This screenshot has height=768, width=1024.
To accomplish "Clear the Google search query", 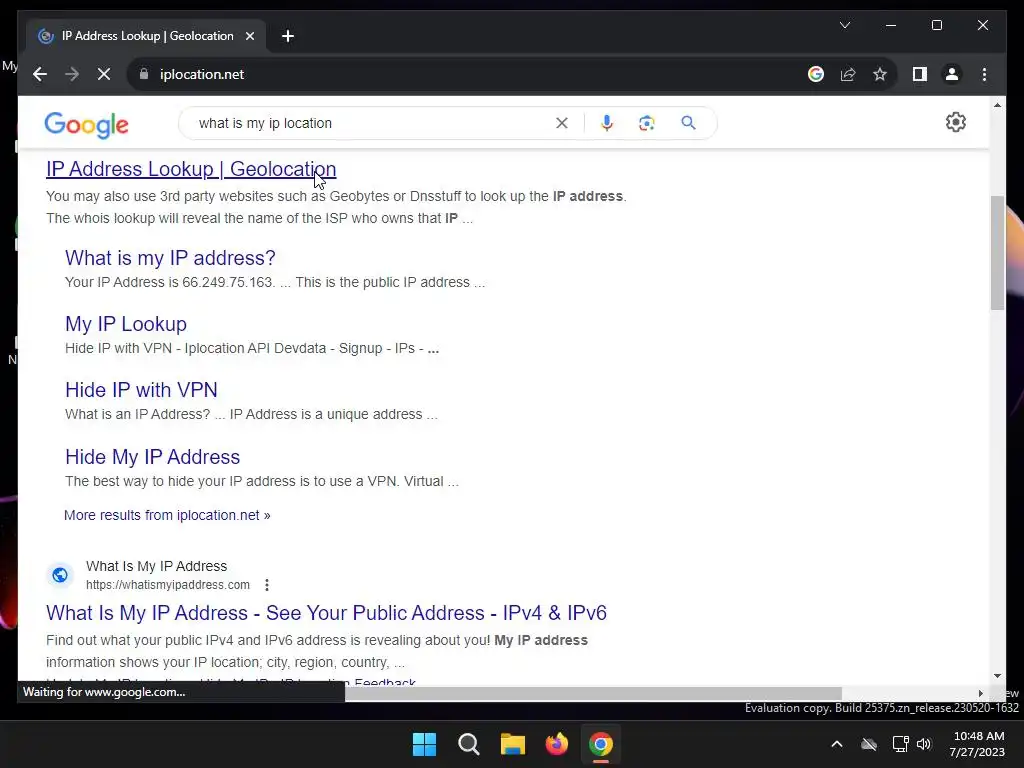I will (x=562, y=123).
